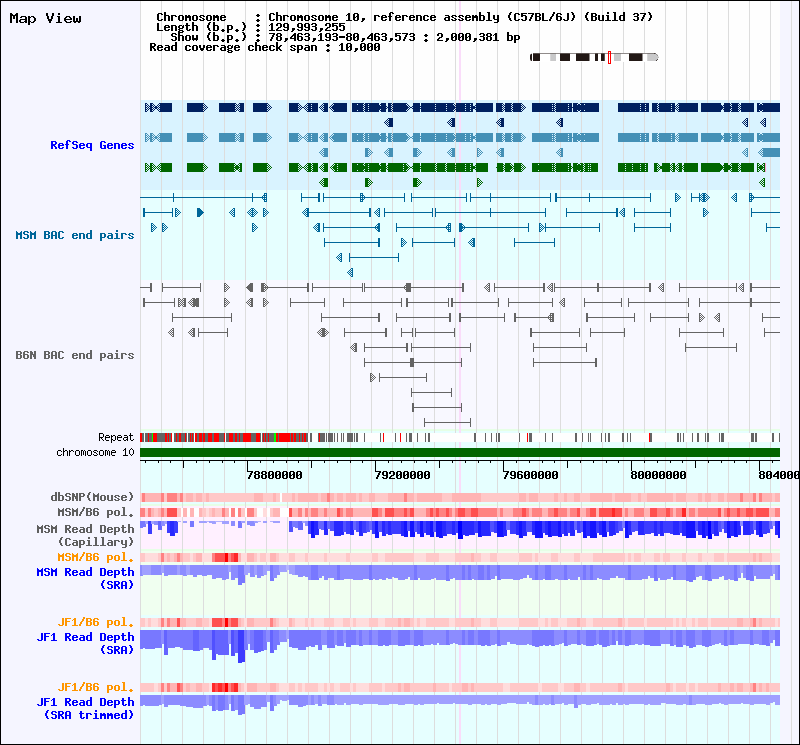The width and height of the screenshot is (800, 745).
Task: Click the dbSNP(Mouse) track label
Action: click(x=92, y=497)
